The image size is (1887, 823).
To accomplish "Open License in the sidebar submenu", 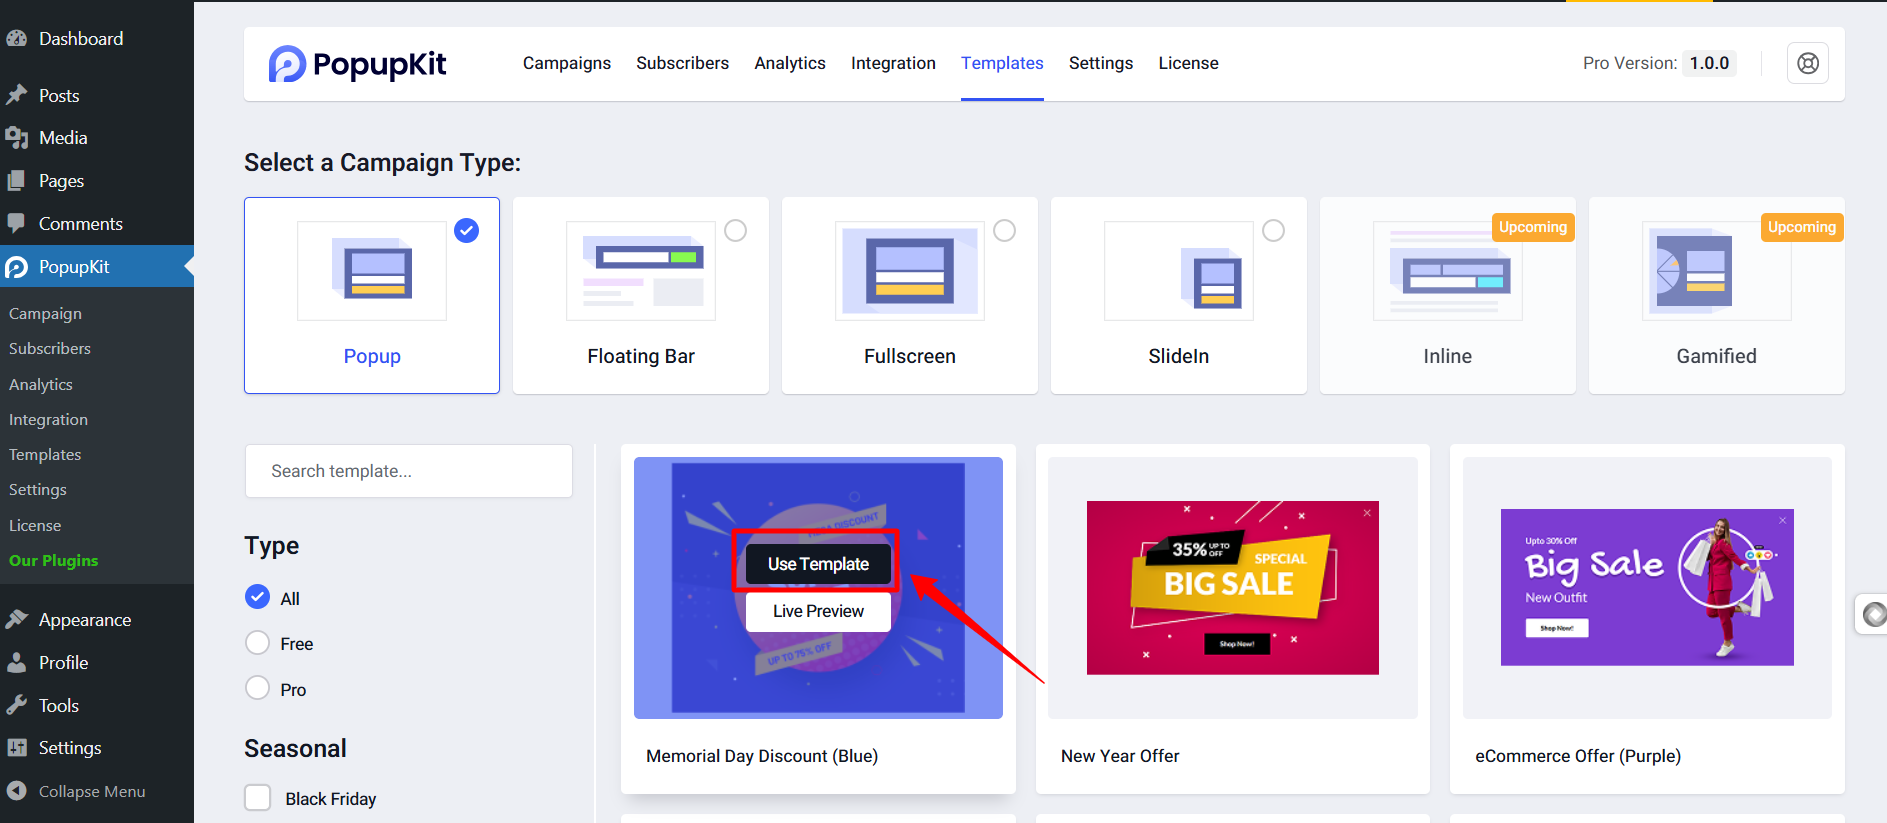I will (35, 526).
